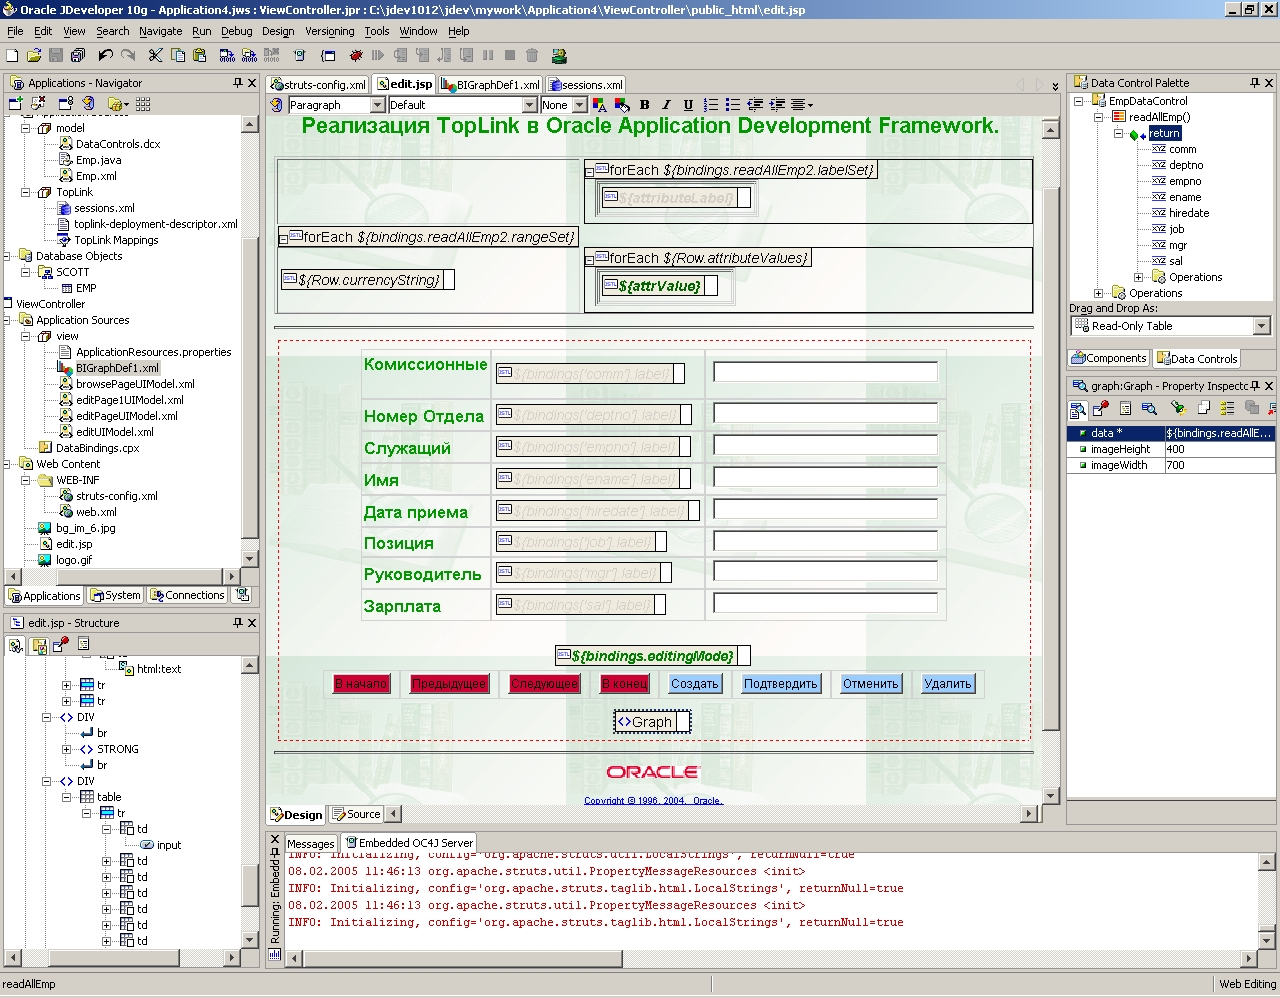Screen dimensions: 1280x998
Task: Click the В начало navigation button
Action: [x=361, y=683]
